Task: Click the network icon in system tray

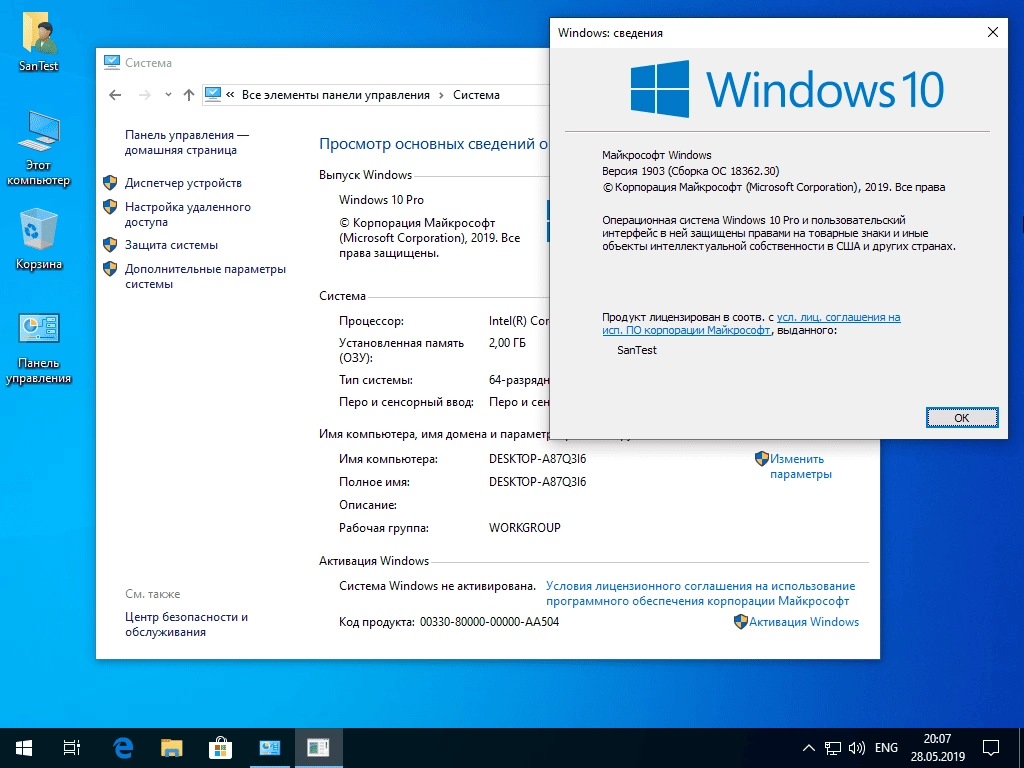Action: (833, 748)
